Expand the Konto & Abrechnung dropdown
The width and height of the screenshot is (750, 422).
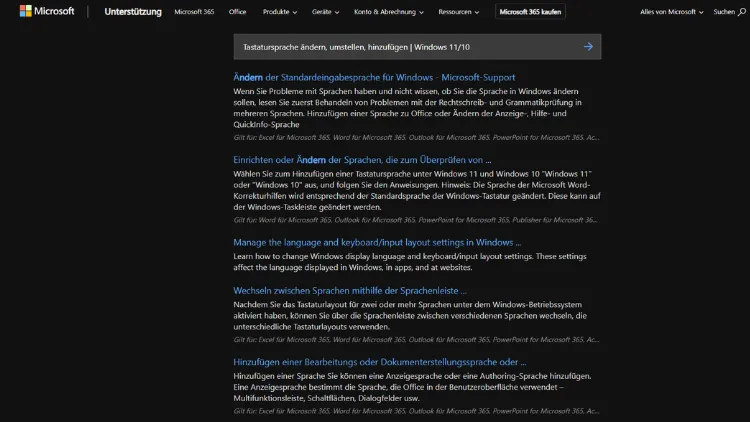click(x=388, y=12)
